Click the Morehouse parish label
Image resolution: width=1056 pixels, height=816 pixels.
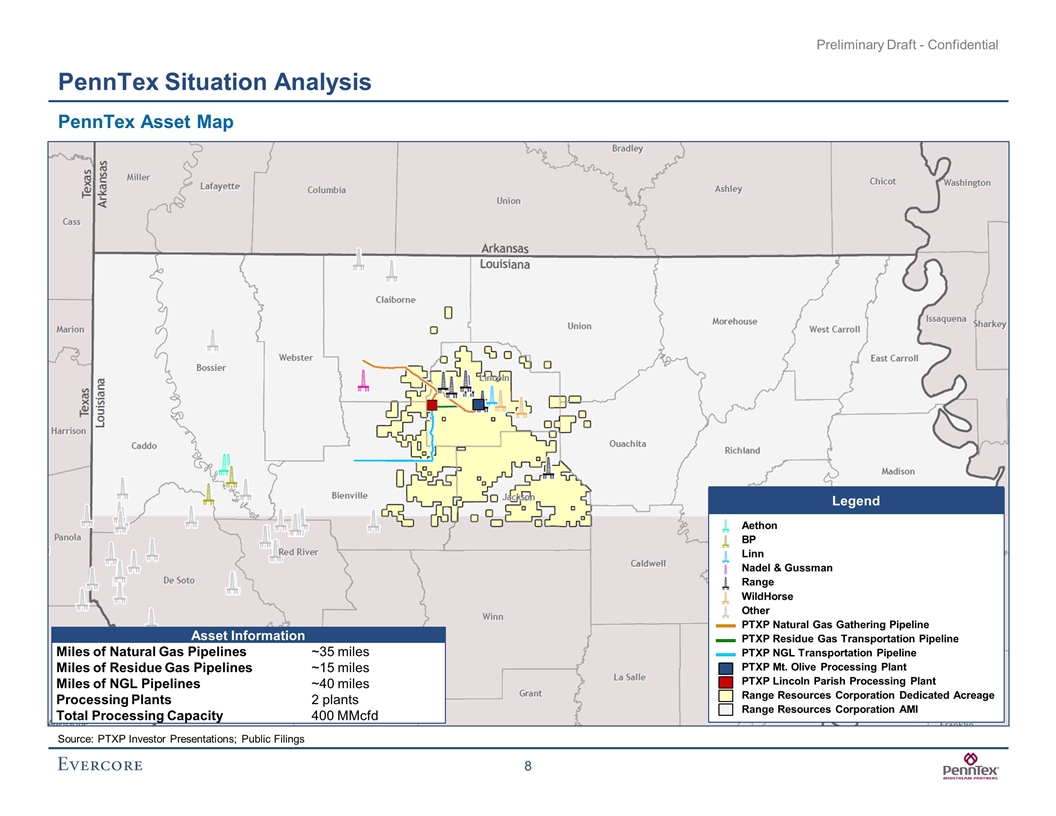[x=735, y=321]
